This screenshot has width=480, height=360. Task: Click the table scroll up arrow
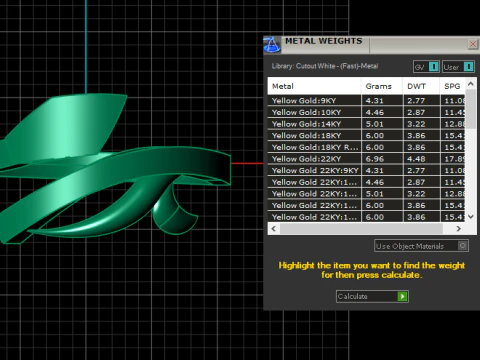coord(471,84)
